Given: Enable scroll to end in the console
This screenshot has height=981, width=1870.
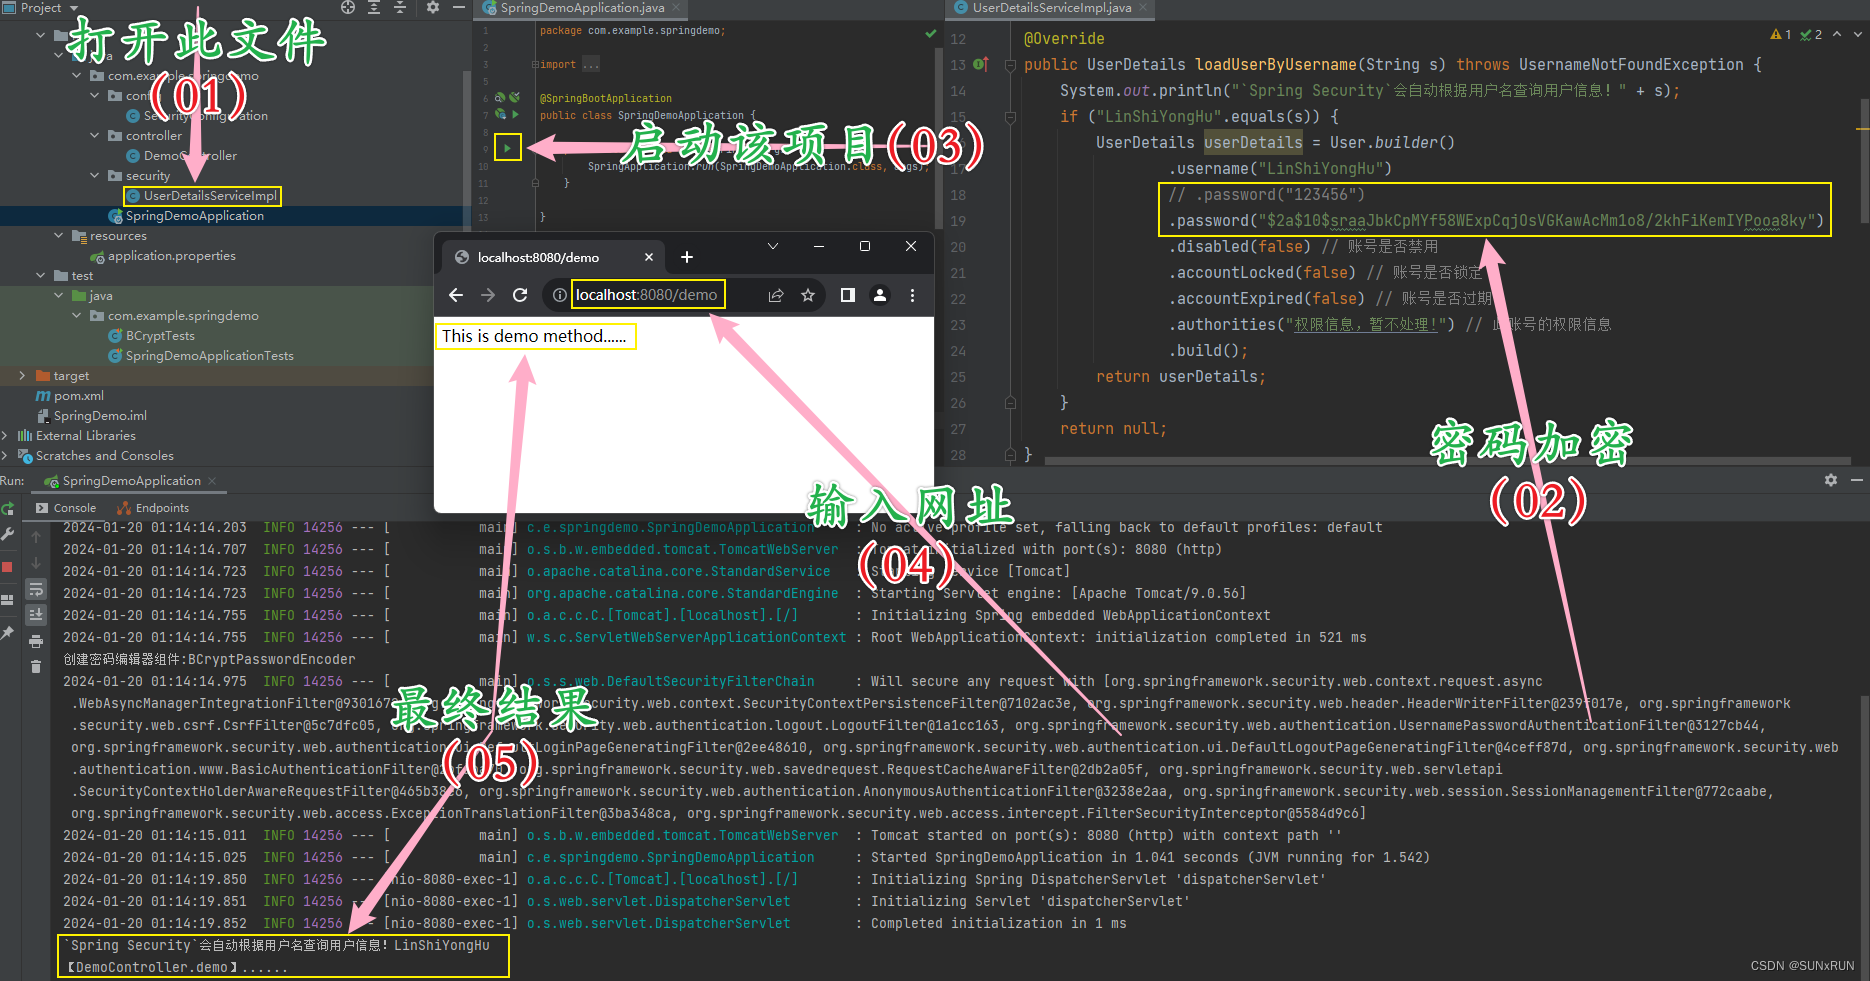Looking at the screenshot, I should pos(36,613).
